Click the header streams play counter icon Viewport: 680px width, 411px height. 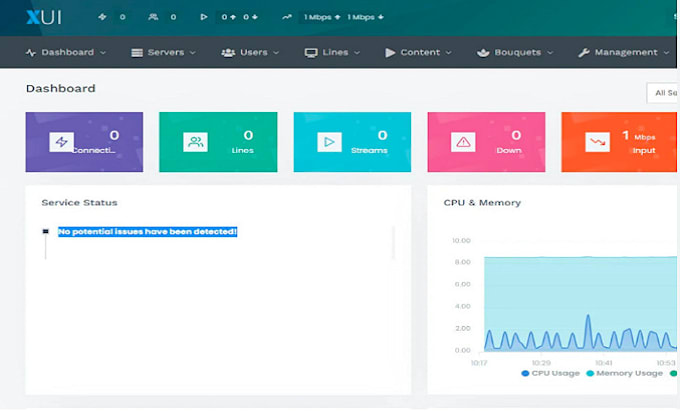click(x=205, y=17)
